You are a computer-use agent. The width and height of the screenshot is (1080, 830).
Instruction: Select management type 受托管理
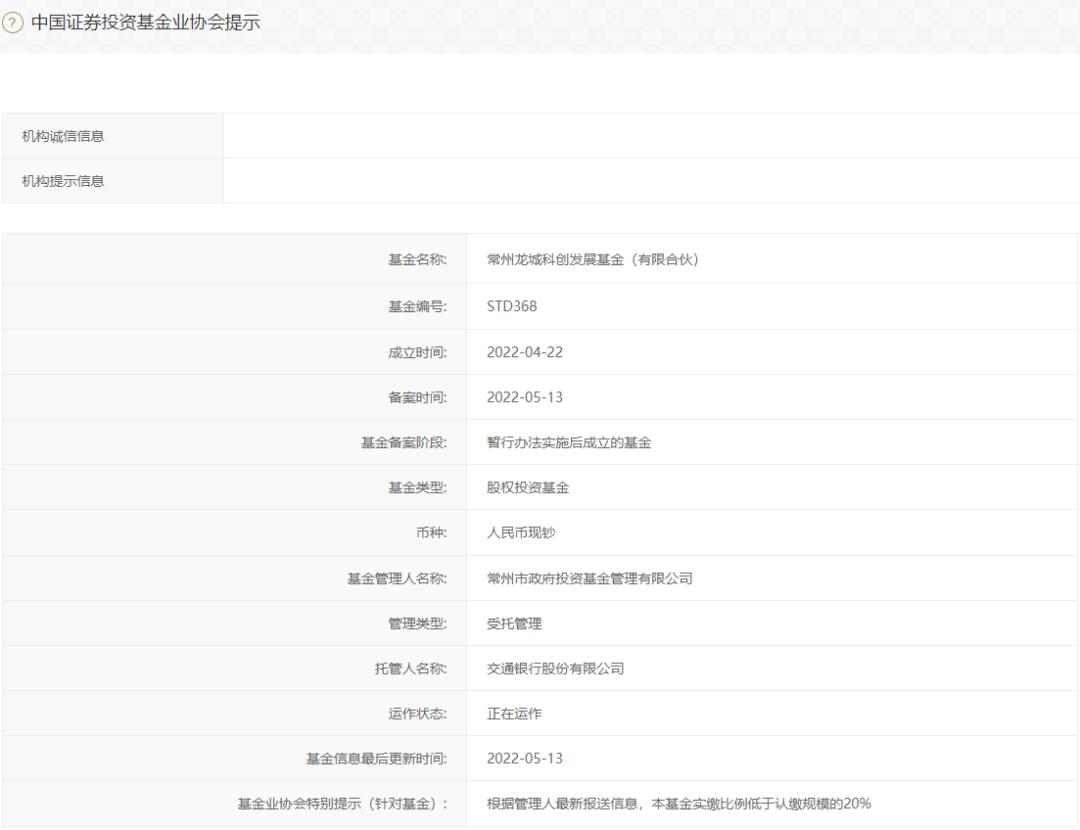coord(514,623)
